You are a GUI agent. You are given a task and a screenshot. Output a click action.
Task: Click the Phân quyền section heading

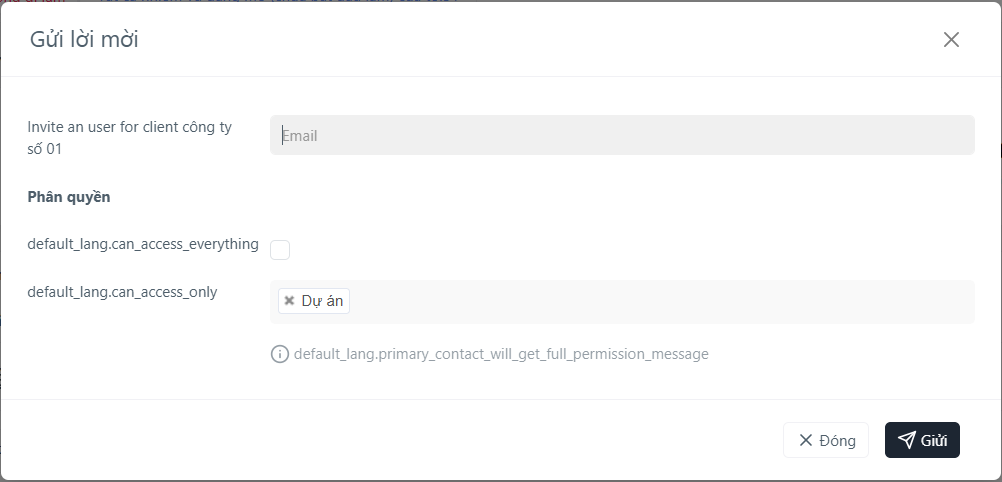pos(69,197)
